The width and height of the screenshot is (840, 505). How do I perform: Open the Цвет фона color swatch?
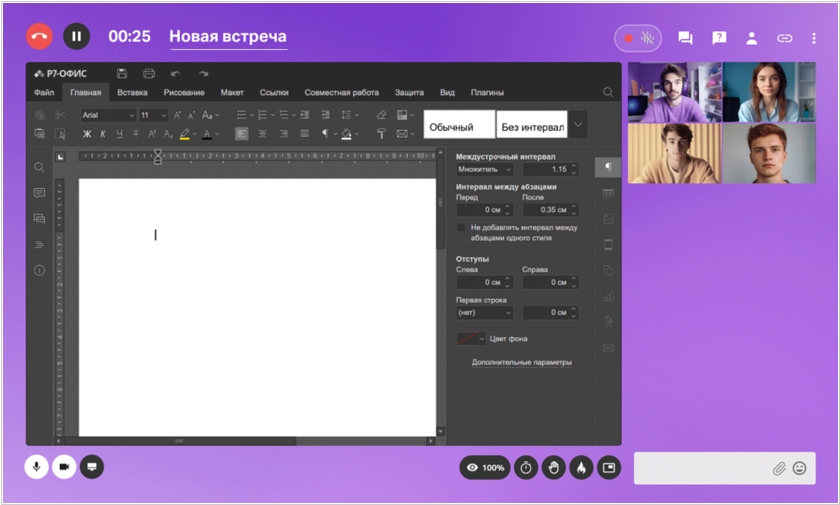coord(470,339)
